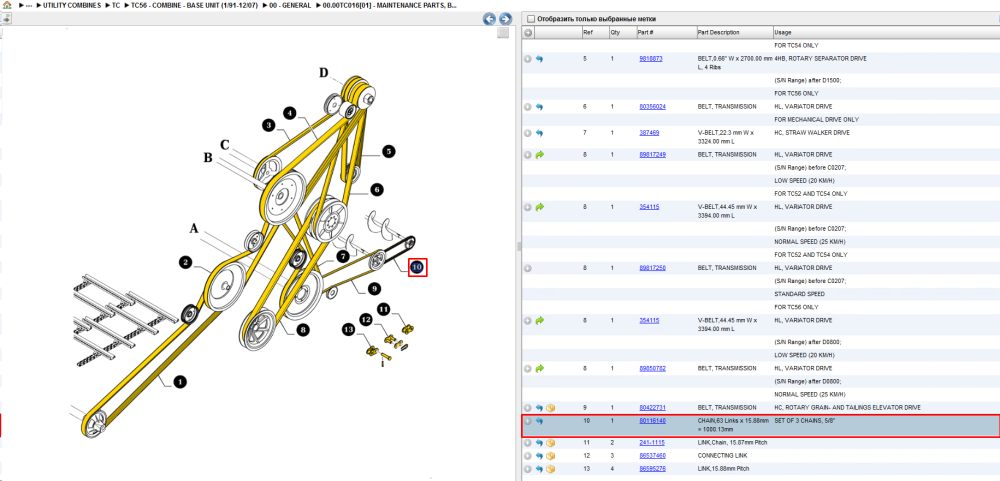The width and height of the screenshot is (1000, 481).
Task: Open part number link 89817250
Action: (652, 268)
